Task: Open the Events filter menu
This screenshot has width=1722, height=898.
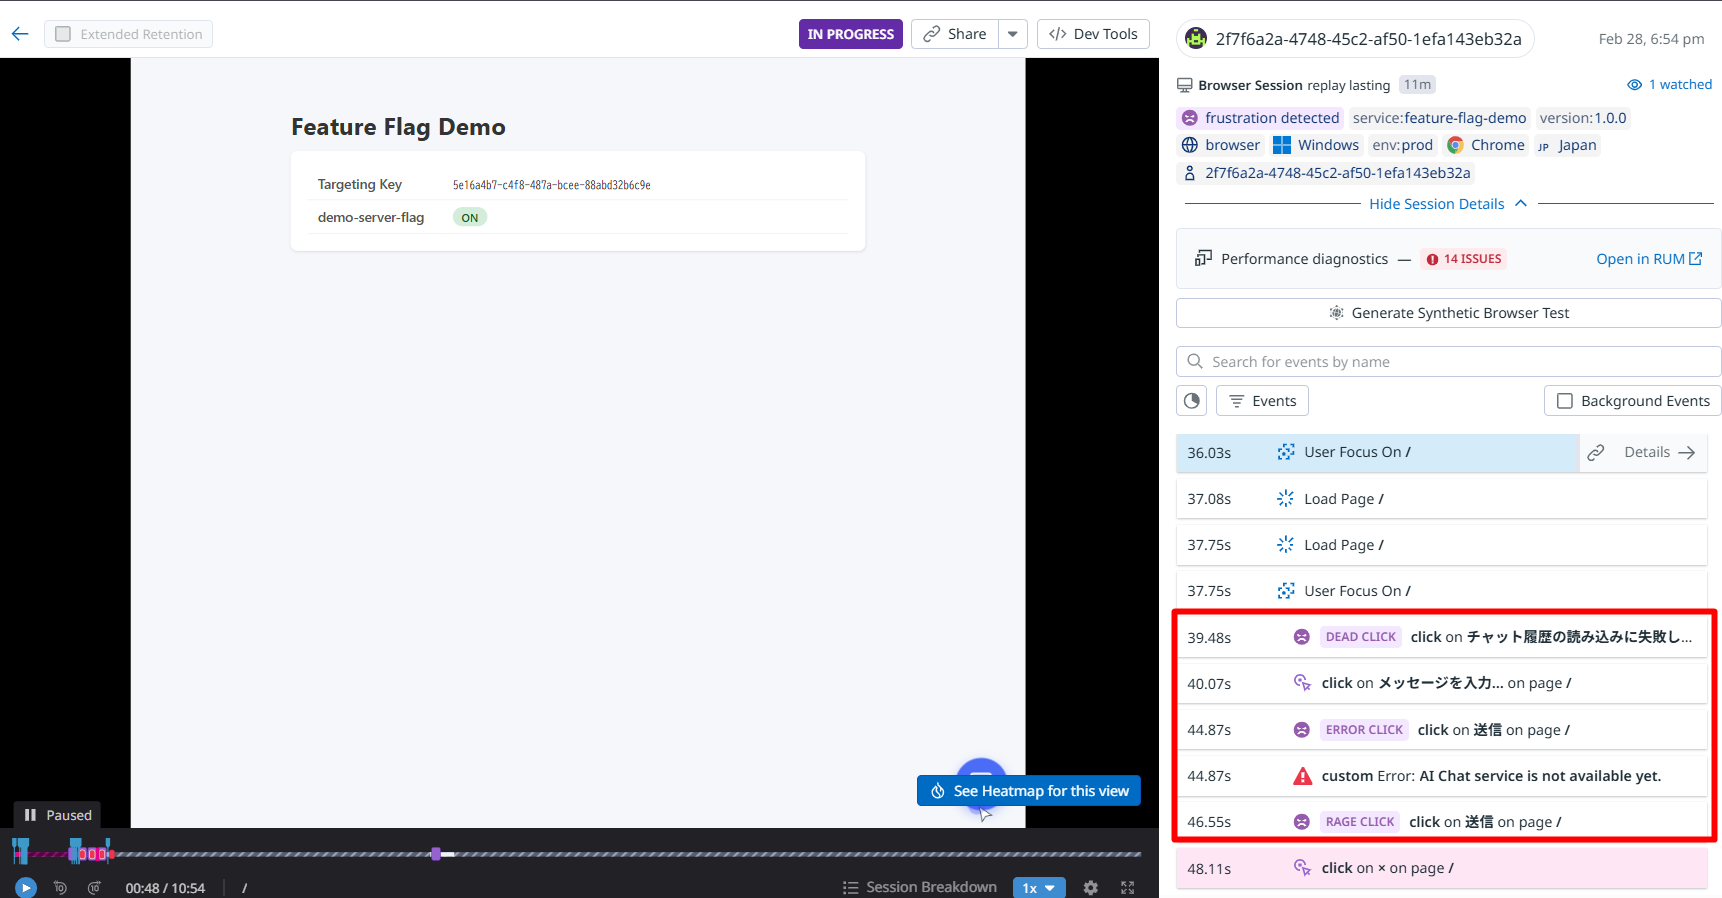Action: [x=1262, y=401]
